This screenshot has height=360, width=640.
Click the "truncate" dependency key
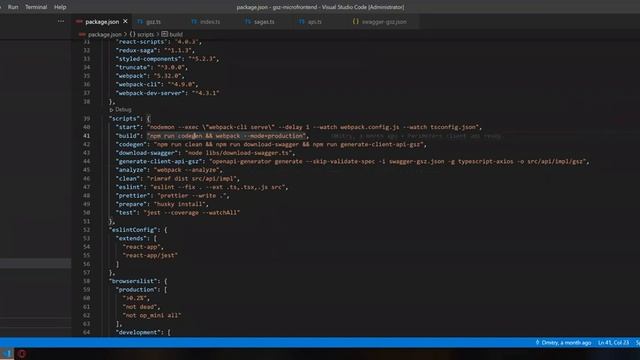click(x=133, y=67)
